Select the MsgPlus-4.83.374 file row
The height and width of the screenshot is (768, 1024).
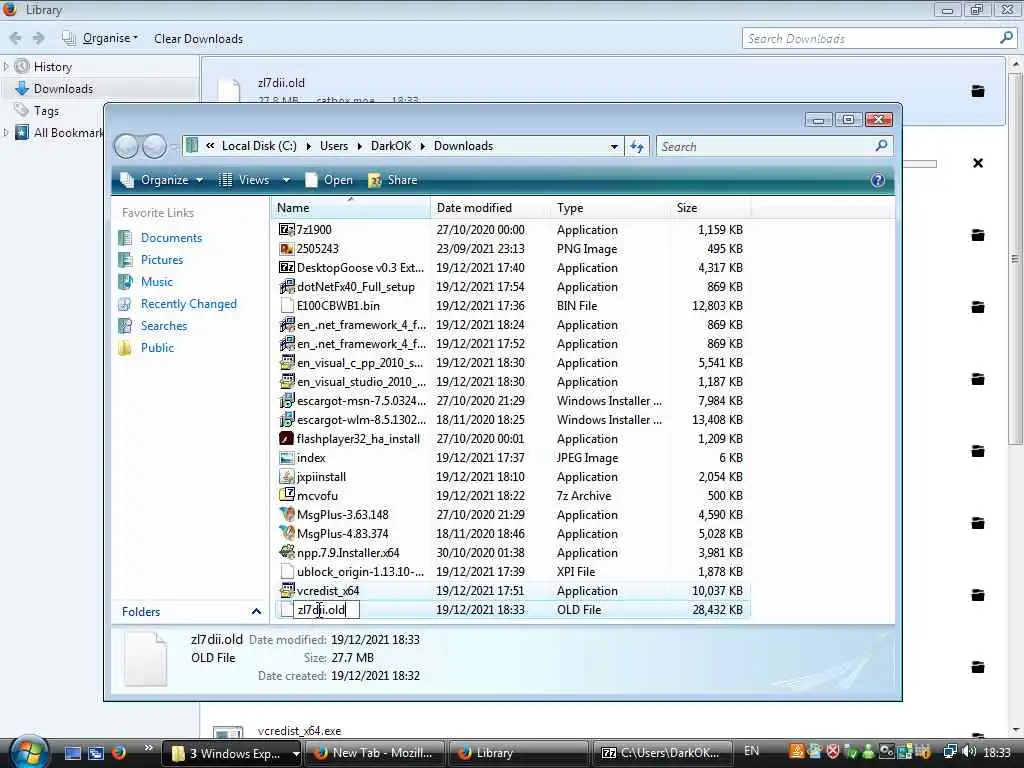(511, 534)
